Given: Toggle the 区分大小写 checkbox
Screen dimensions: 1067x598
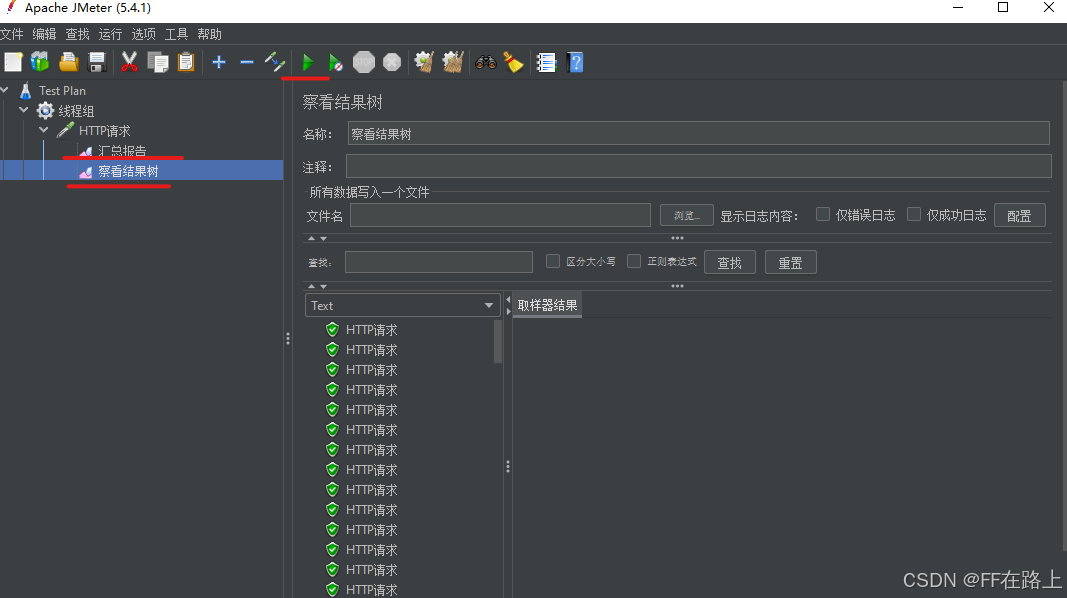Looking at the screenshot, I should (x=553, y=261).
